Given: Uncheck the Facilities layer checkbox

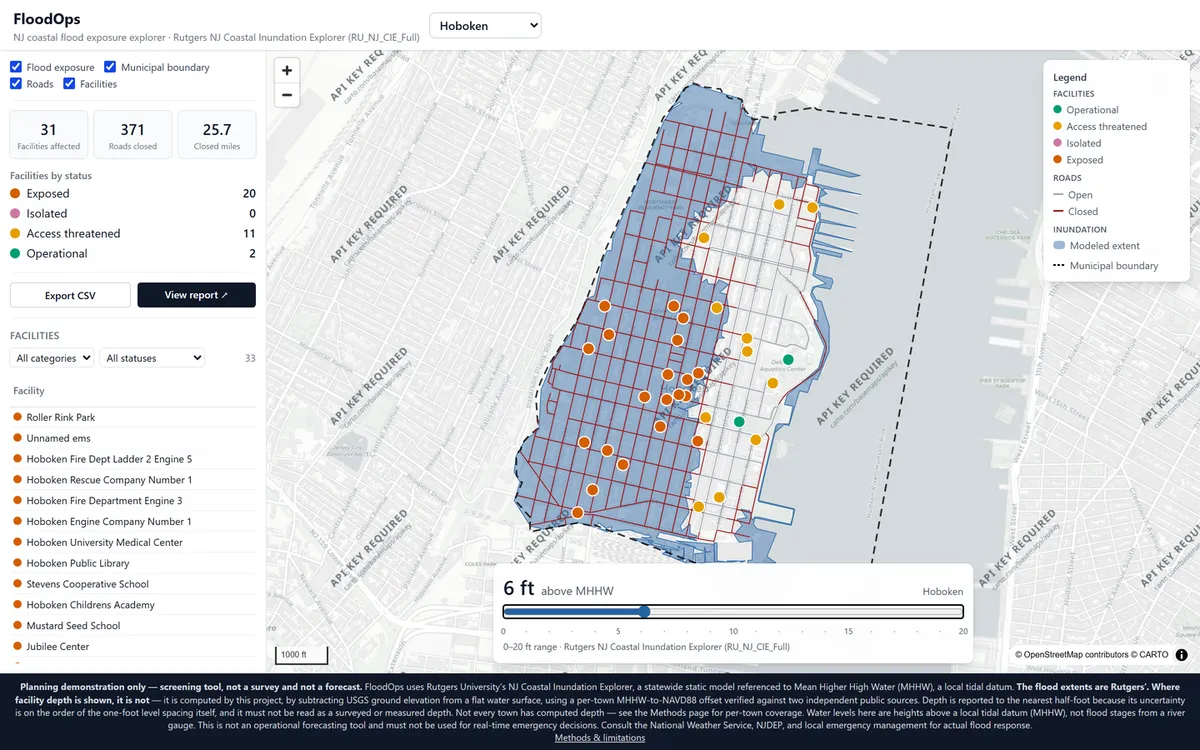Looking at the screenshot, I should [70, 84].
